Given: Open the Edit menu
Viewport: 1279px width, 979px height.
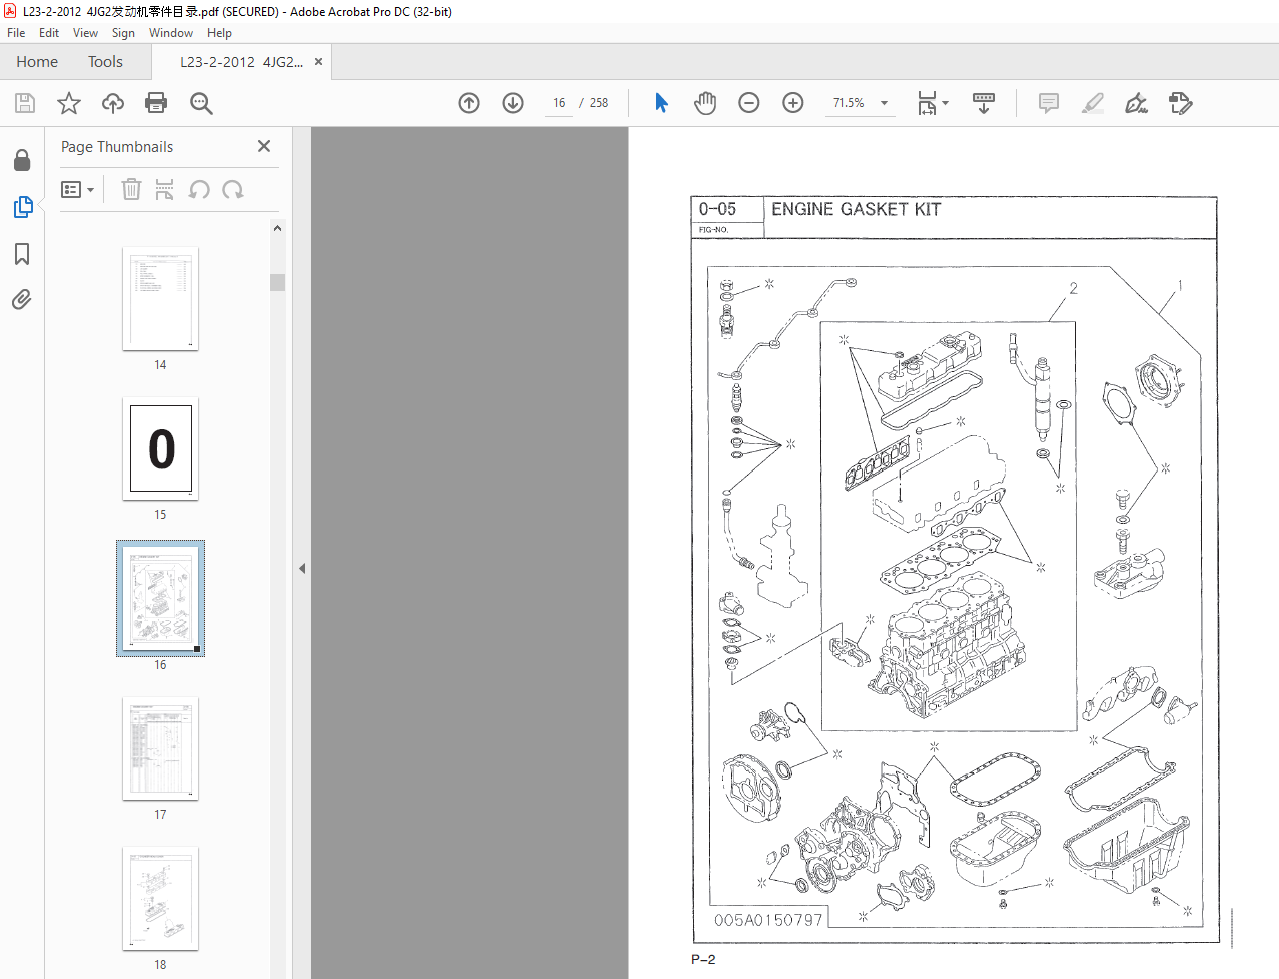Looking at the screenshot, I should (49, 33).
